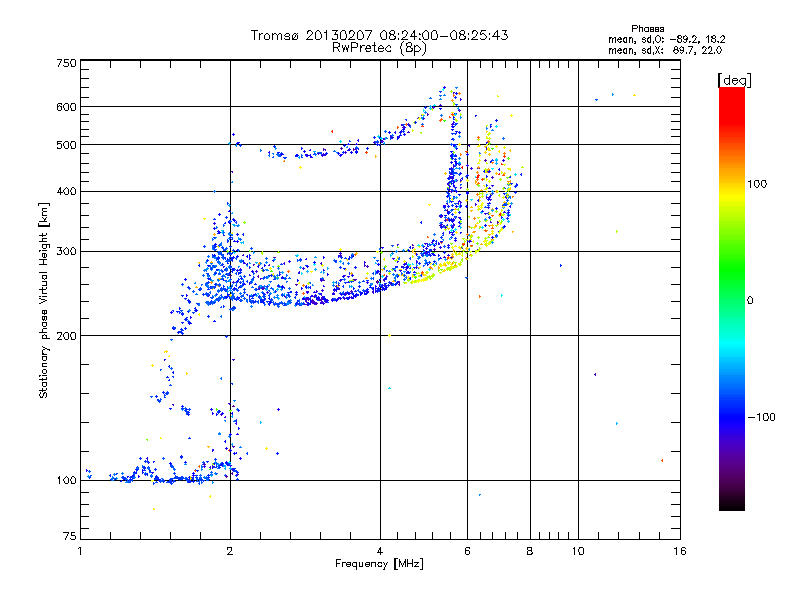Image resolution: width=800 pixels, height=600 pixels.
Task: Click the height-axis tick label "300"
Action: [67, 252]
